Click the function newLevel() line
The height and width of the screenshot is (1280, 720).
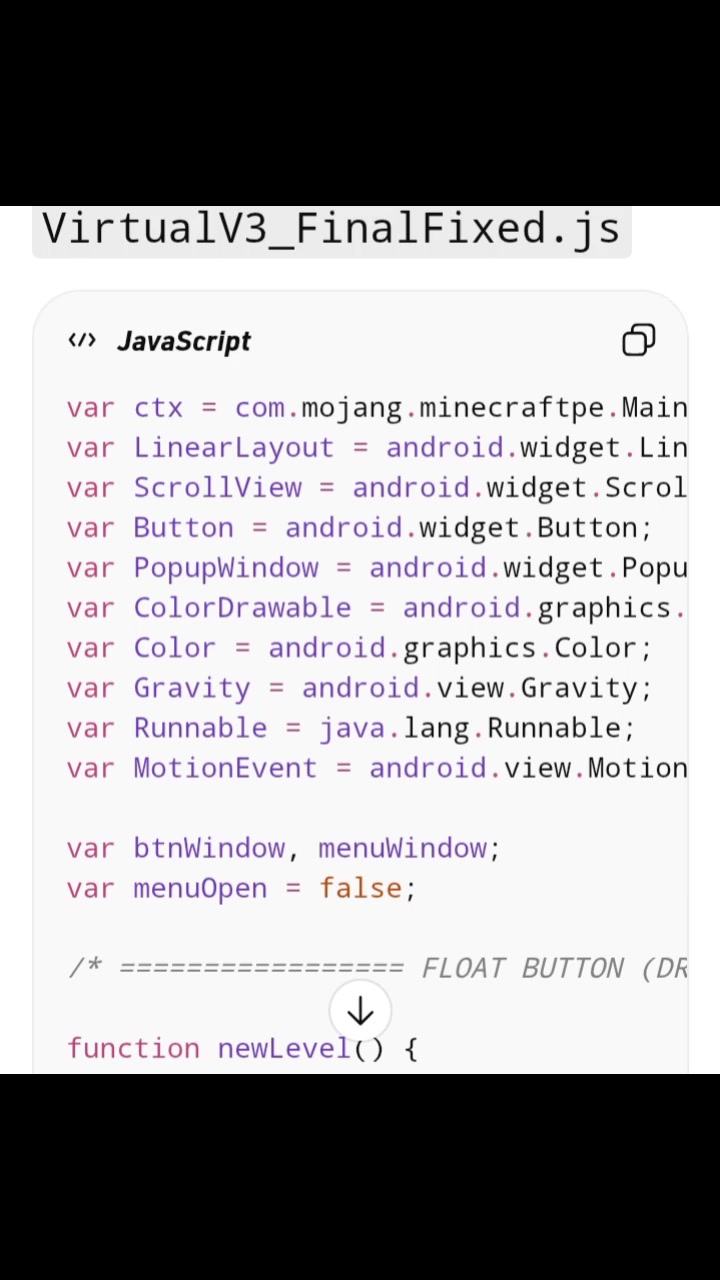pyautogui.click(x=242, y=1048)
